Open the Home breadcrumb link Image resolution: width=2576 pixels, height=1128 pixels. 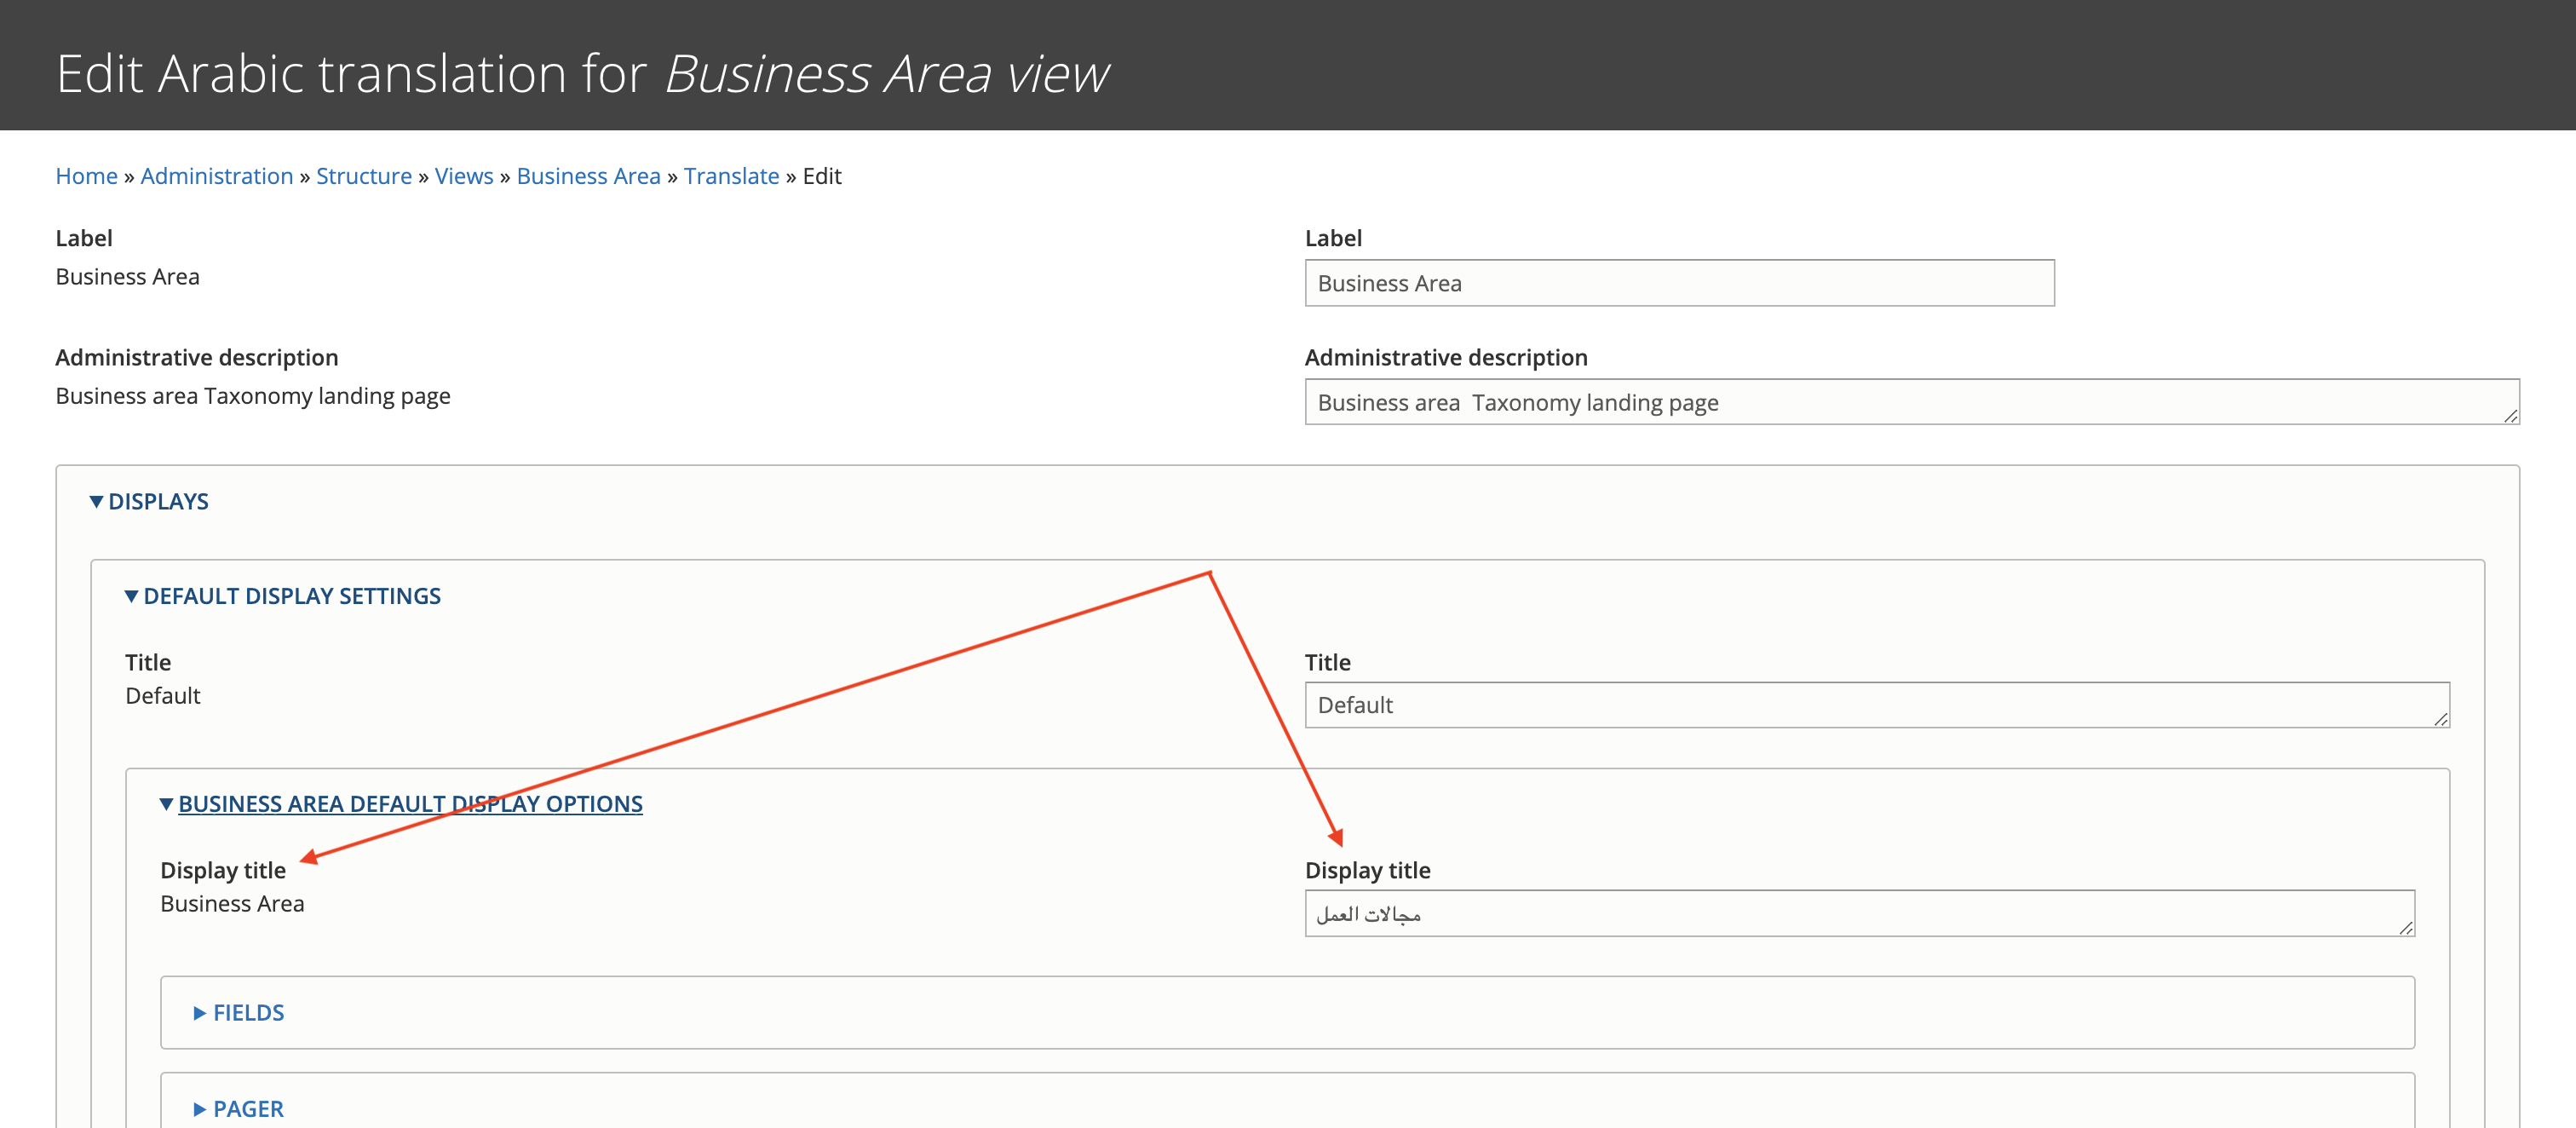point(86,176)
